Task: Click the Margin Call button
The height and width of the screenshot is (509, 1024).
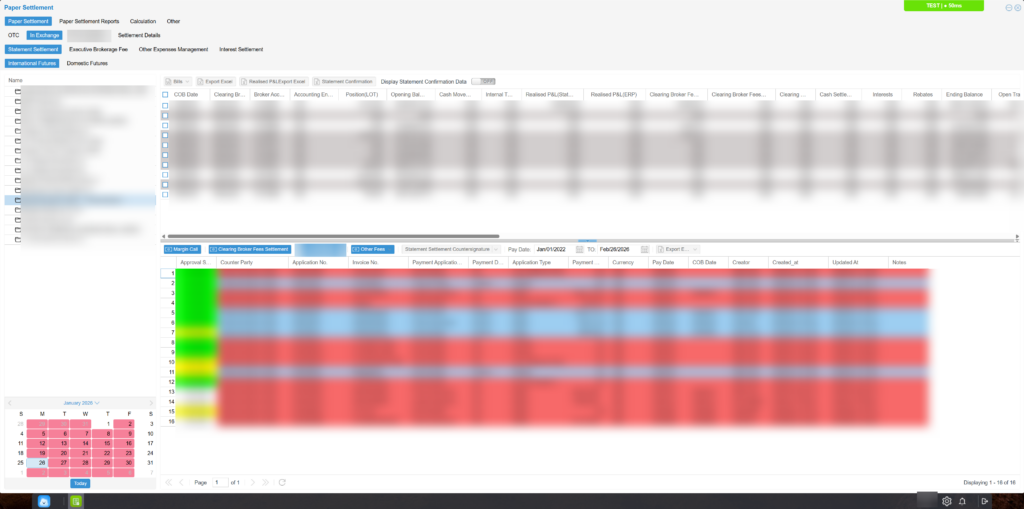Action: coord(183,249)
